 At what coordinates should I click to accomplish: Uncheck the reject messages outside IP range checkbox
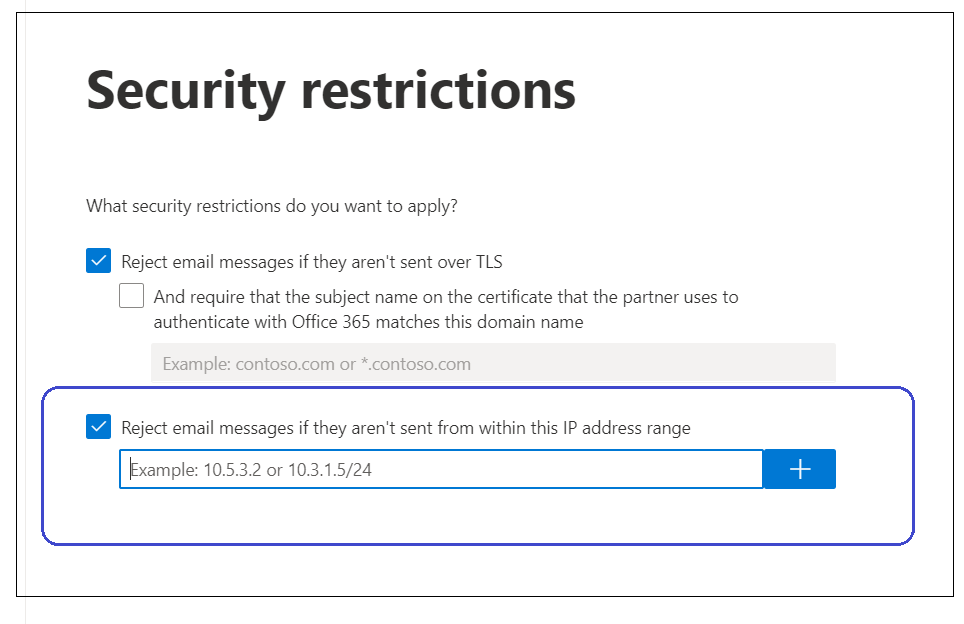[98, 428]
